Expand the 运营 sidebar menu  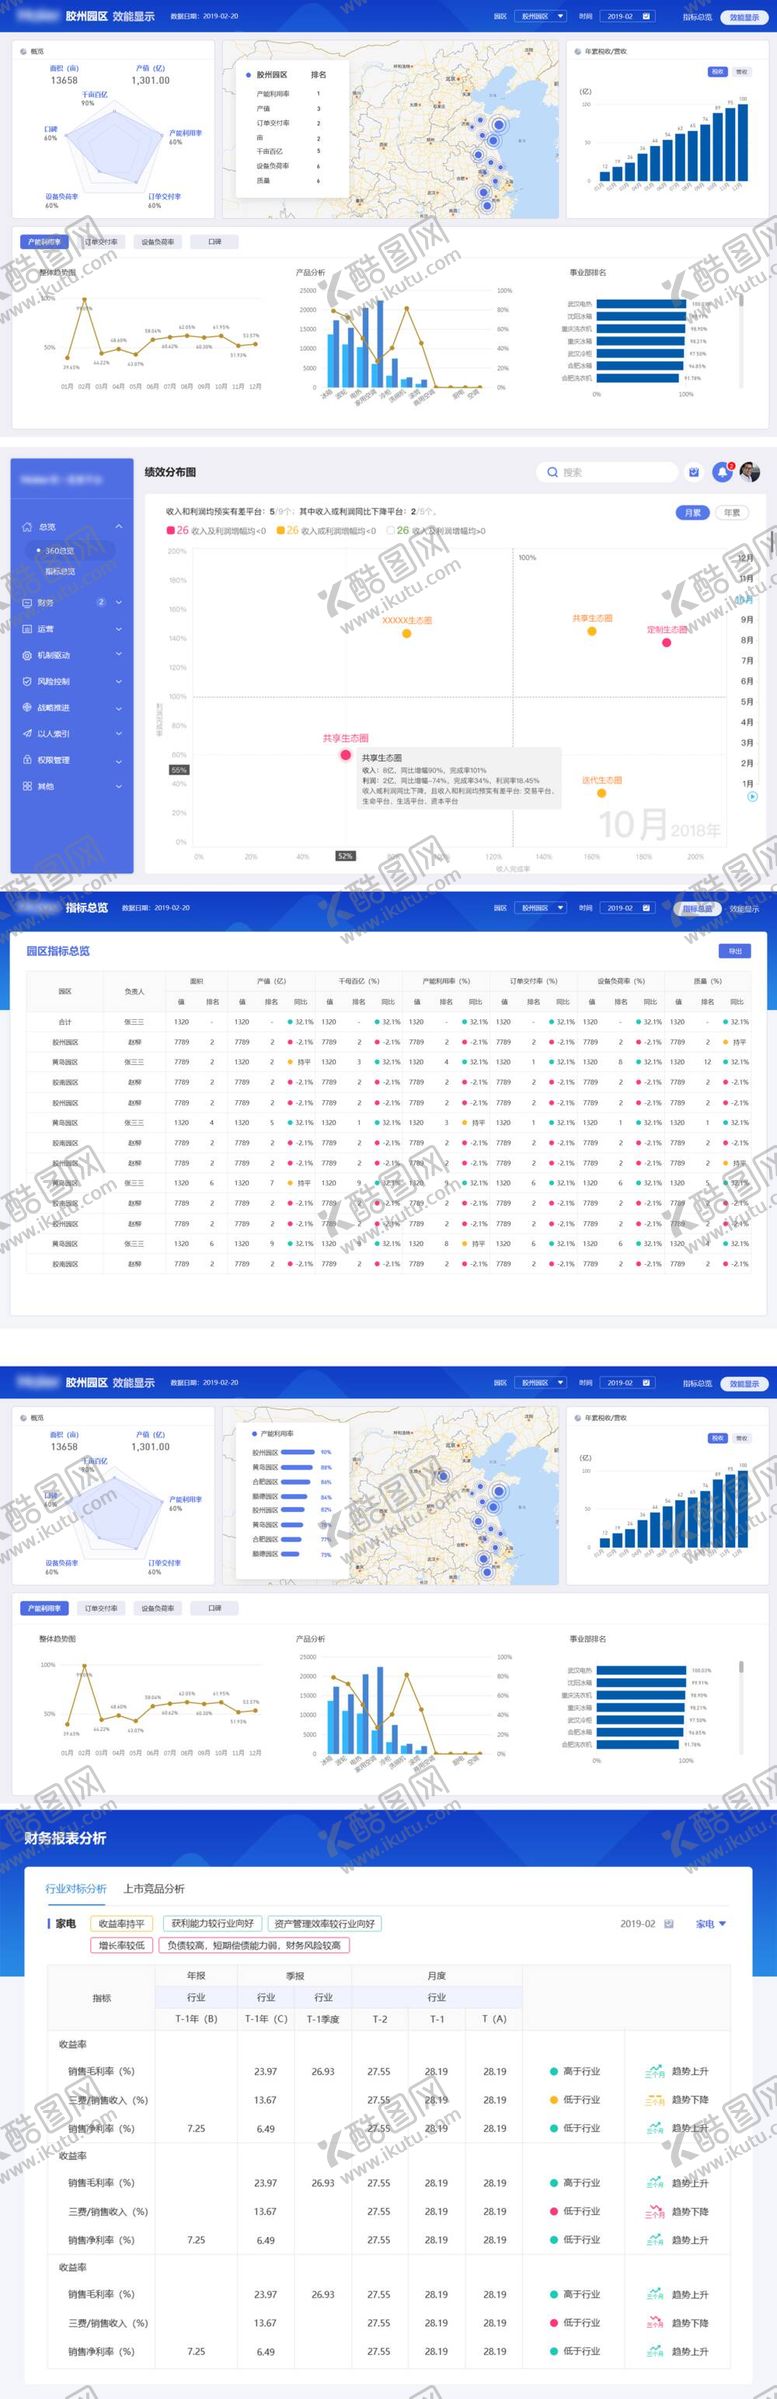[x=118, y=629]
